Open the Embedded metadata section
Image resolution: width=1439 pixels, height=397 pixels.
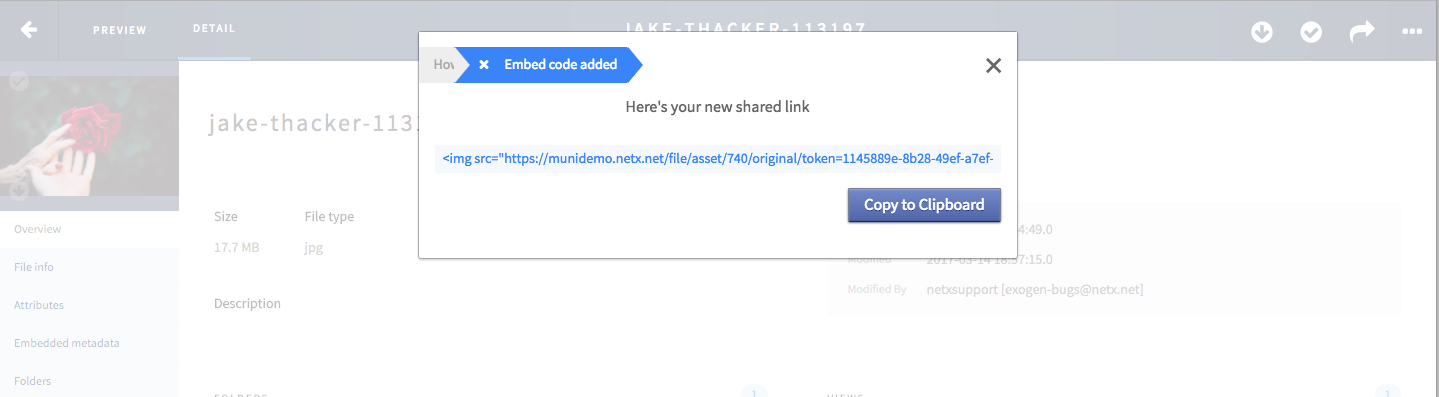point(89,343)
